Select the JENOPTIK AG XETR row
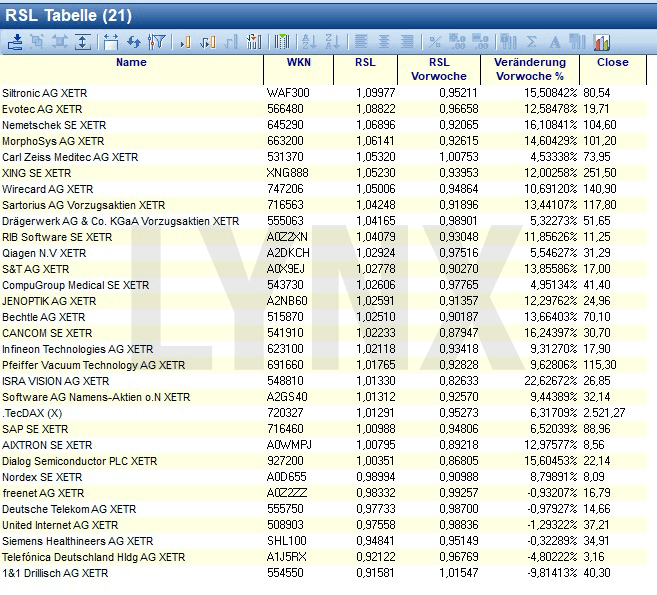Image resolution: width=657 pixels, height=595 pixels. 323,301
